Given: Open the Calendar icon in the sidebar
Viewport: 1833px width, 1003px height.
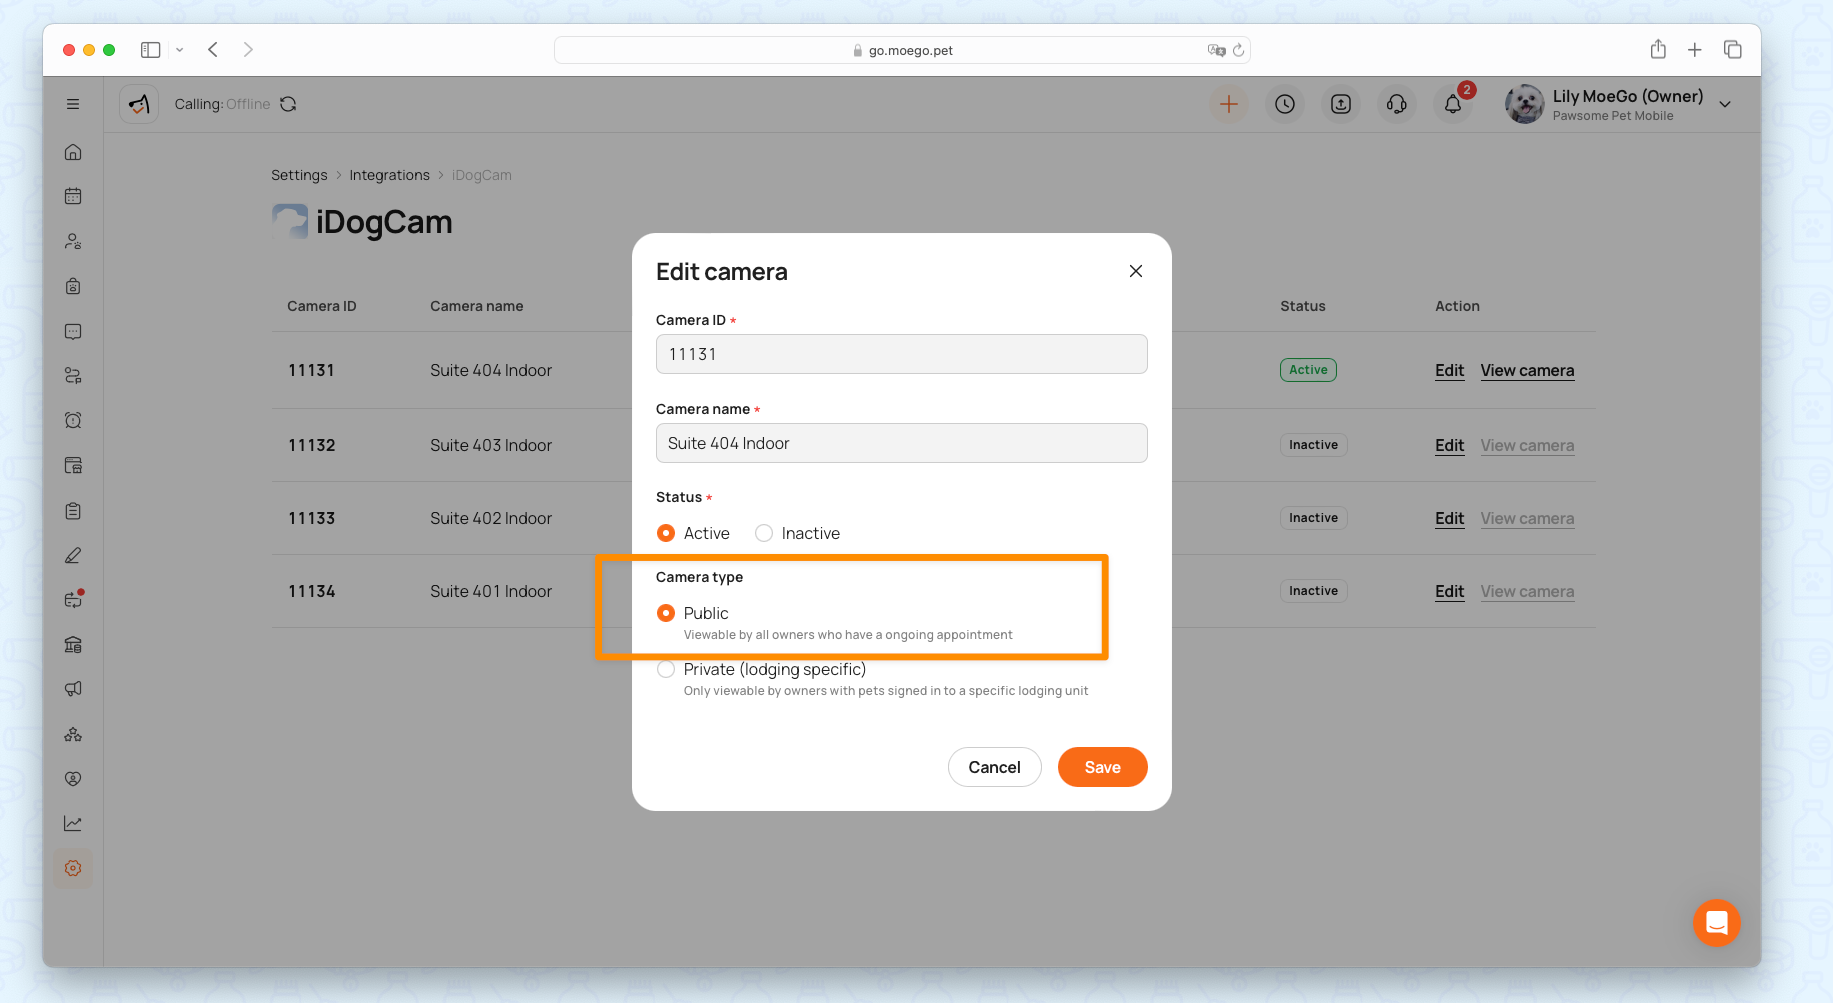Looking at the screenshot, I should click(x=73, y=196).
